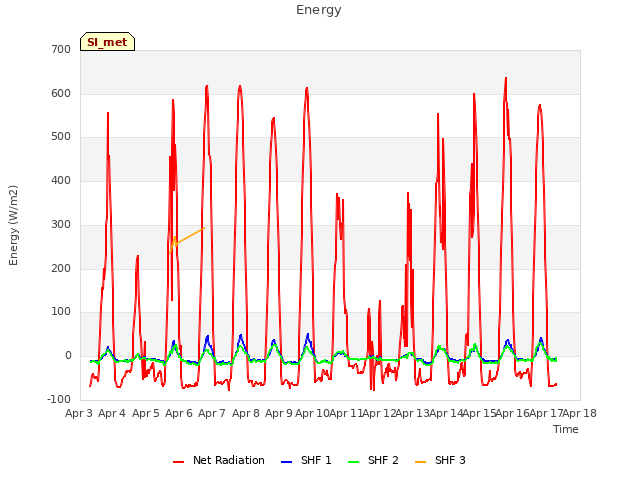Screen dimensions: 640x480
Task: Select the Apr 6 tick label
Action: pyautogui.click(x=179, y=413)
